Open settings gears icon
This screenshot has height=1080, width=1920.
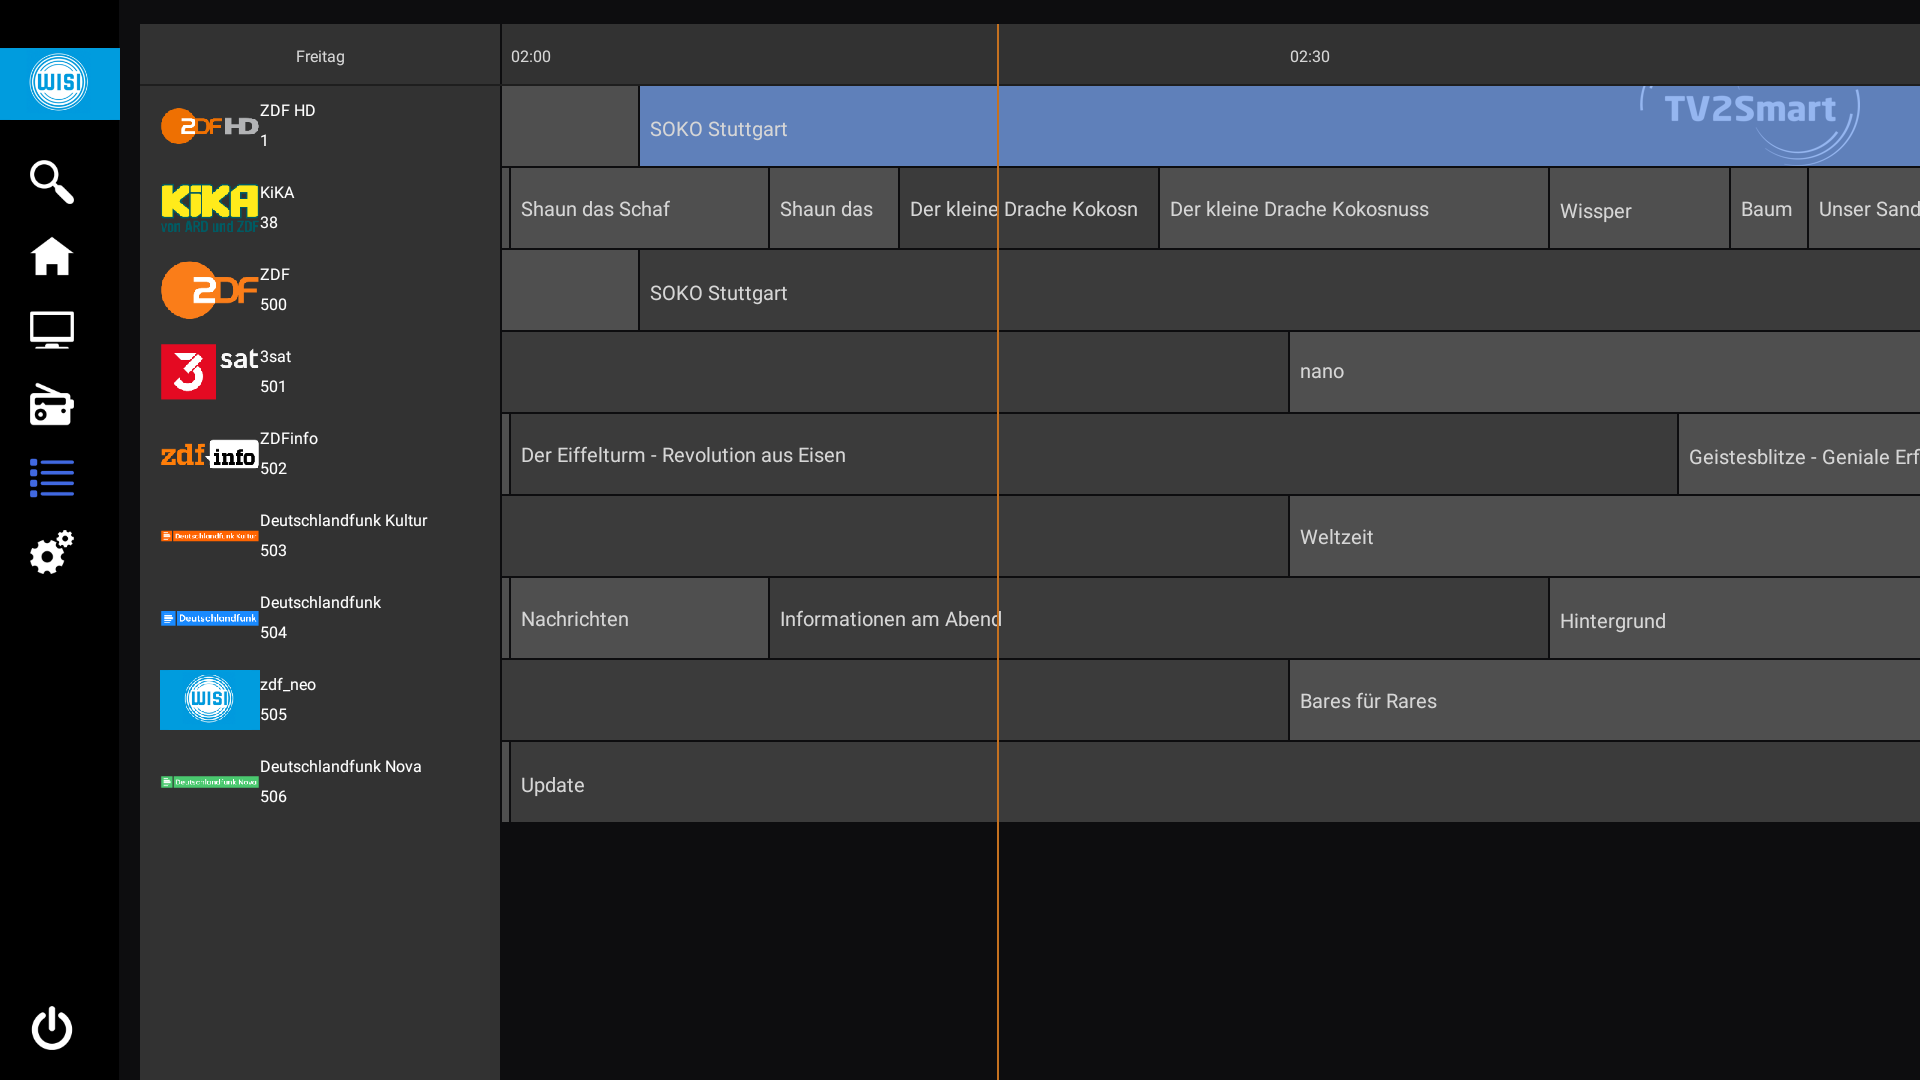52,552
